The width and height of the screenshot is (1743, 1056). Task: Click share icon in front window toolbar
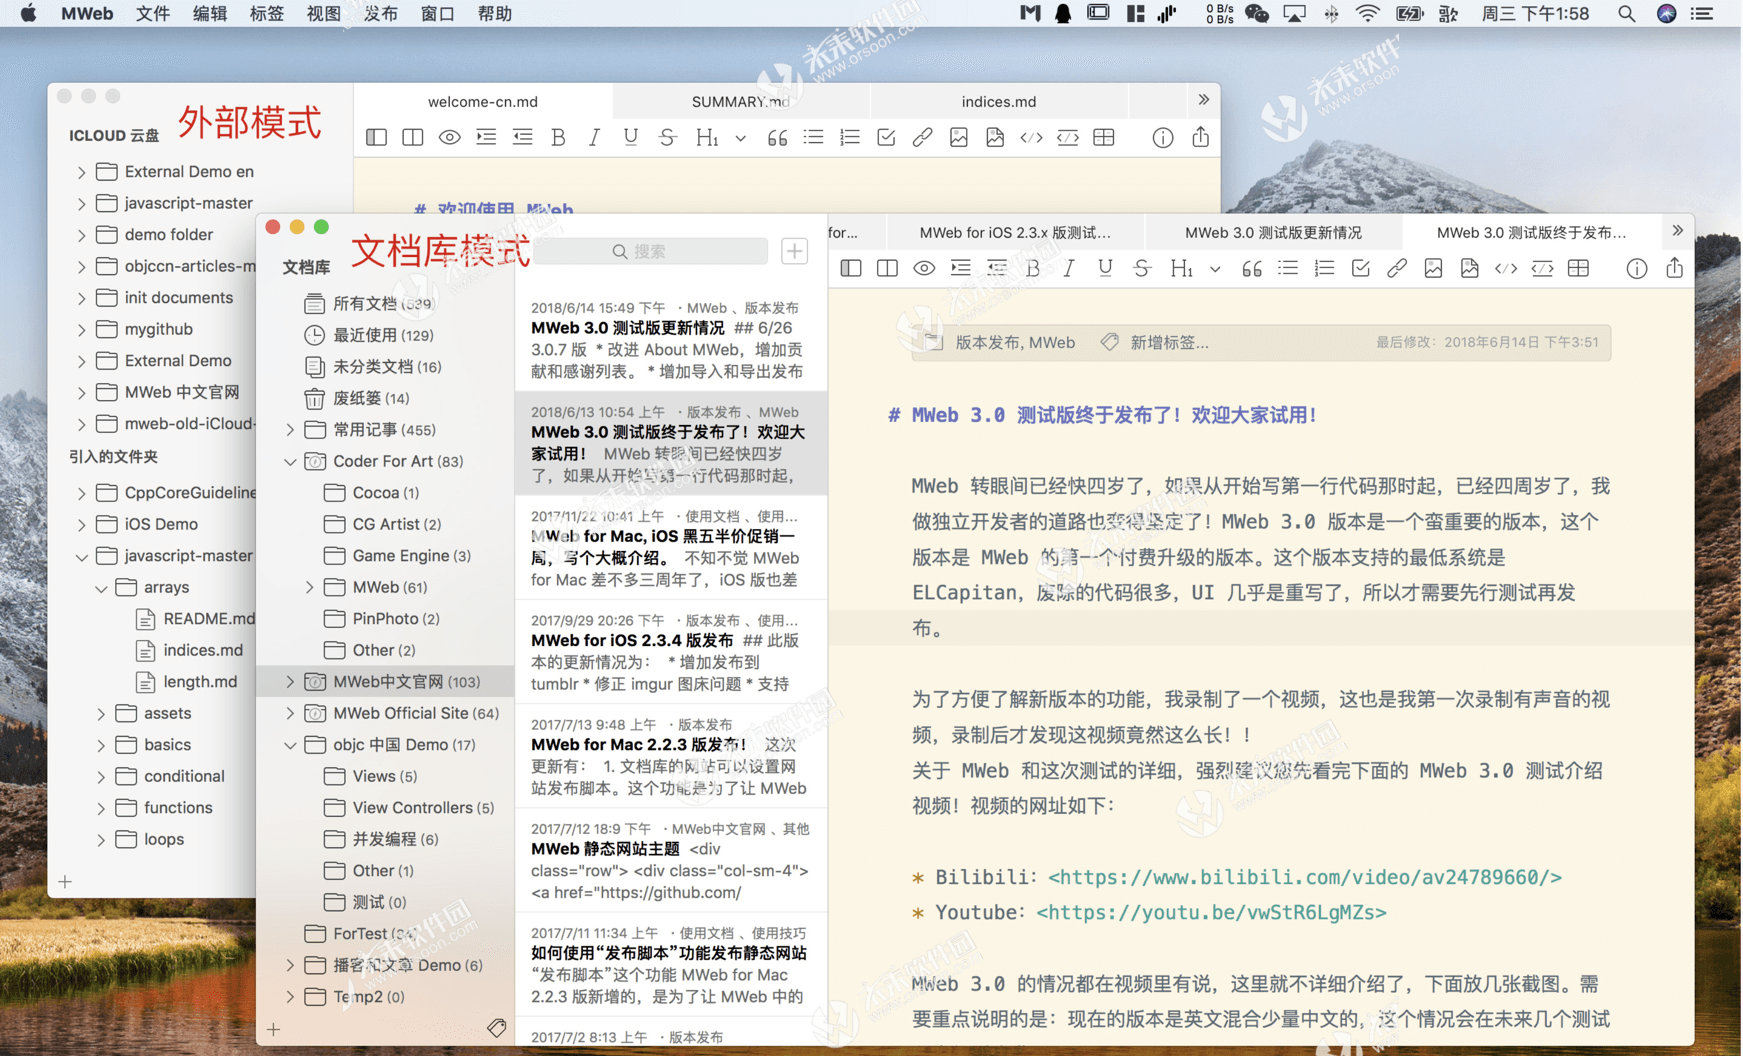[x=1675, y=267]
